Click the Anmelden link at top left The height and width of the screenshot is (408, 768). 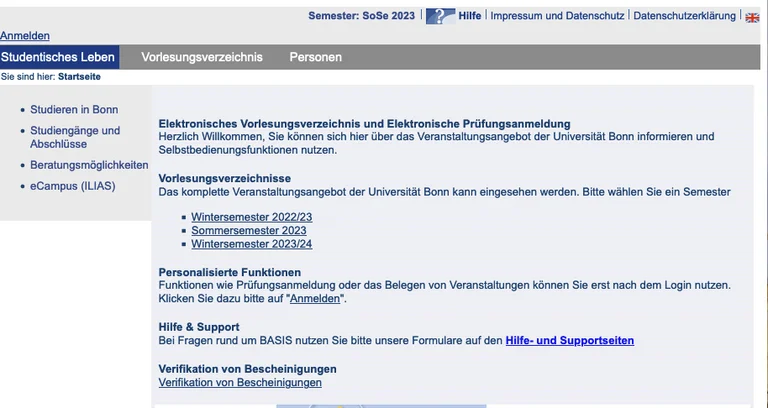(x=25, y=36)
